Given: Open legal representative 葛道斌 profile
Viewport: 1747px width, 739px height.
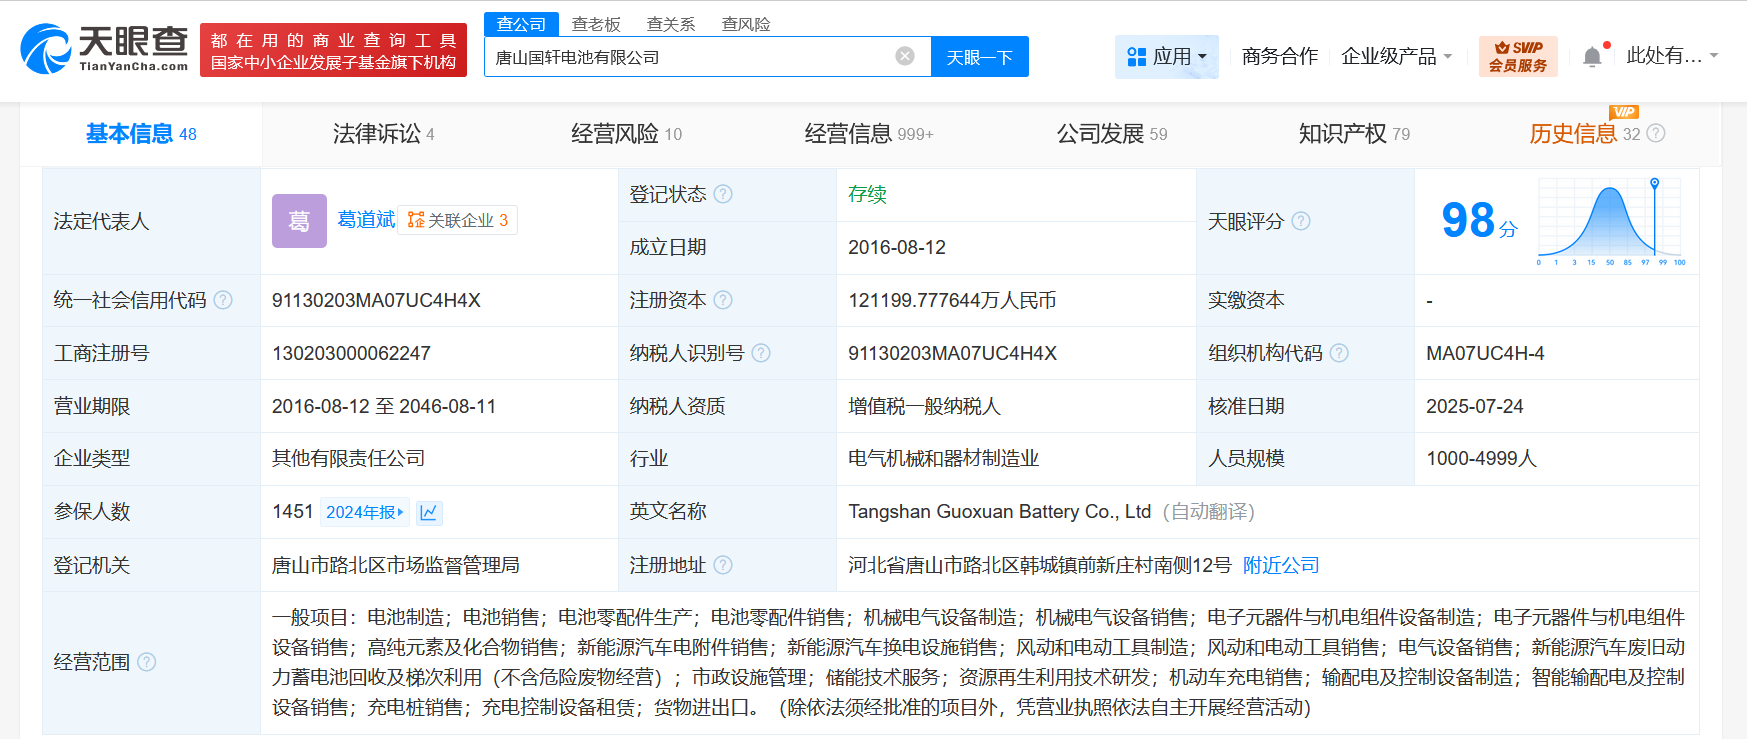Looking at the screenshot, I should click(366, 220).
